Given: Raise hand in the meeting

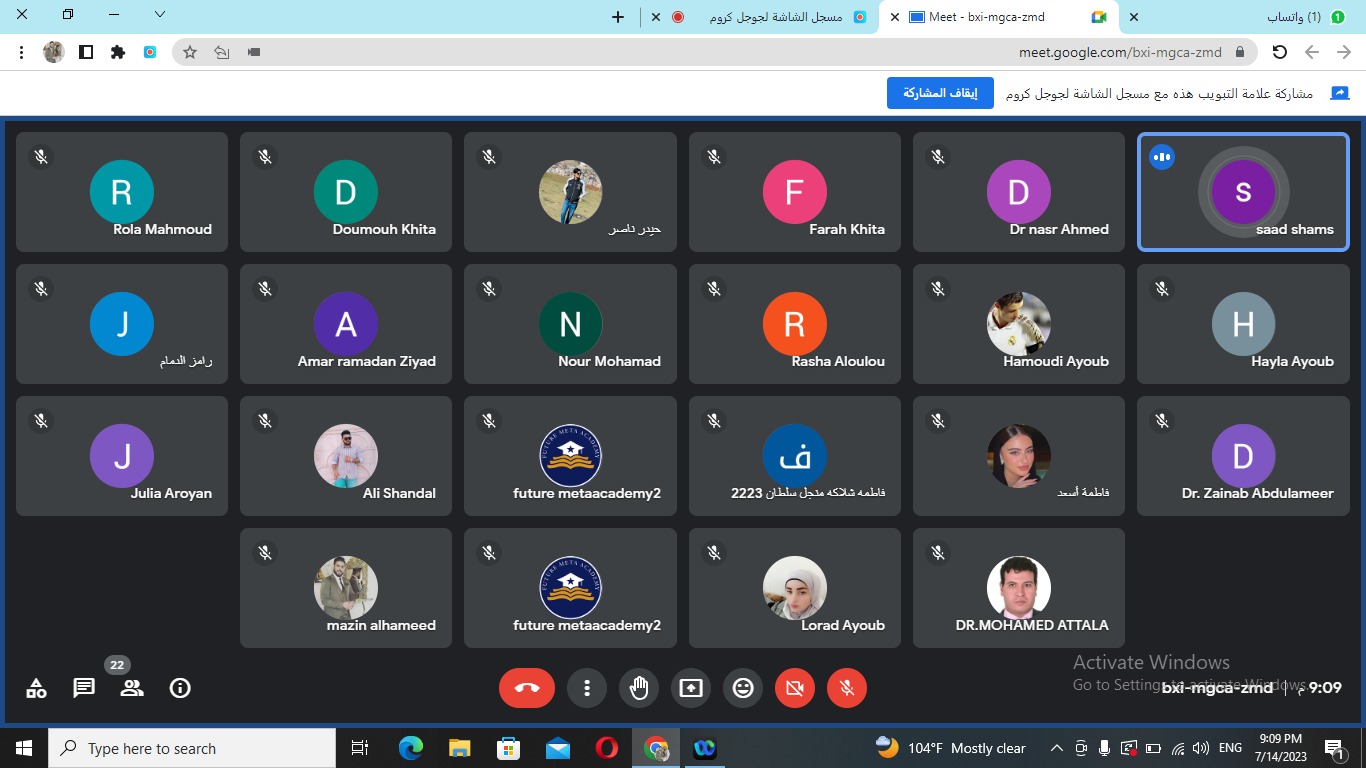Looking at the screenshot, I should (x=639, y=688).
